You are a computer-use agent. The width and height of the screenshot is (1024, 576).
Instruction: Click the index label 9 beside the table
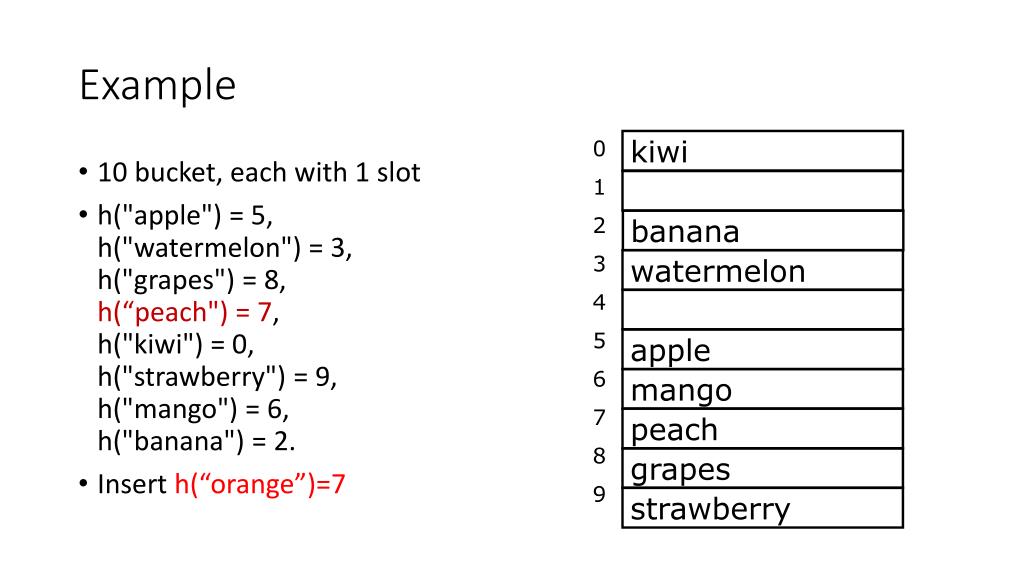[600, 494]
